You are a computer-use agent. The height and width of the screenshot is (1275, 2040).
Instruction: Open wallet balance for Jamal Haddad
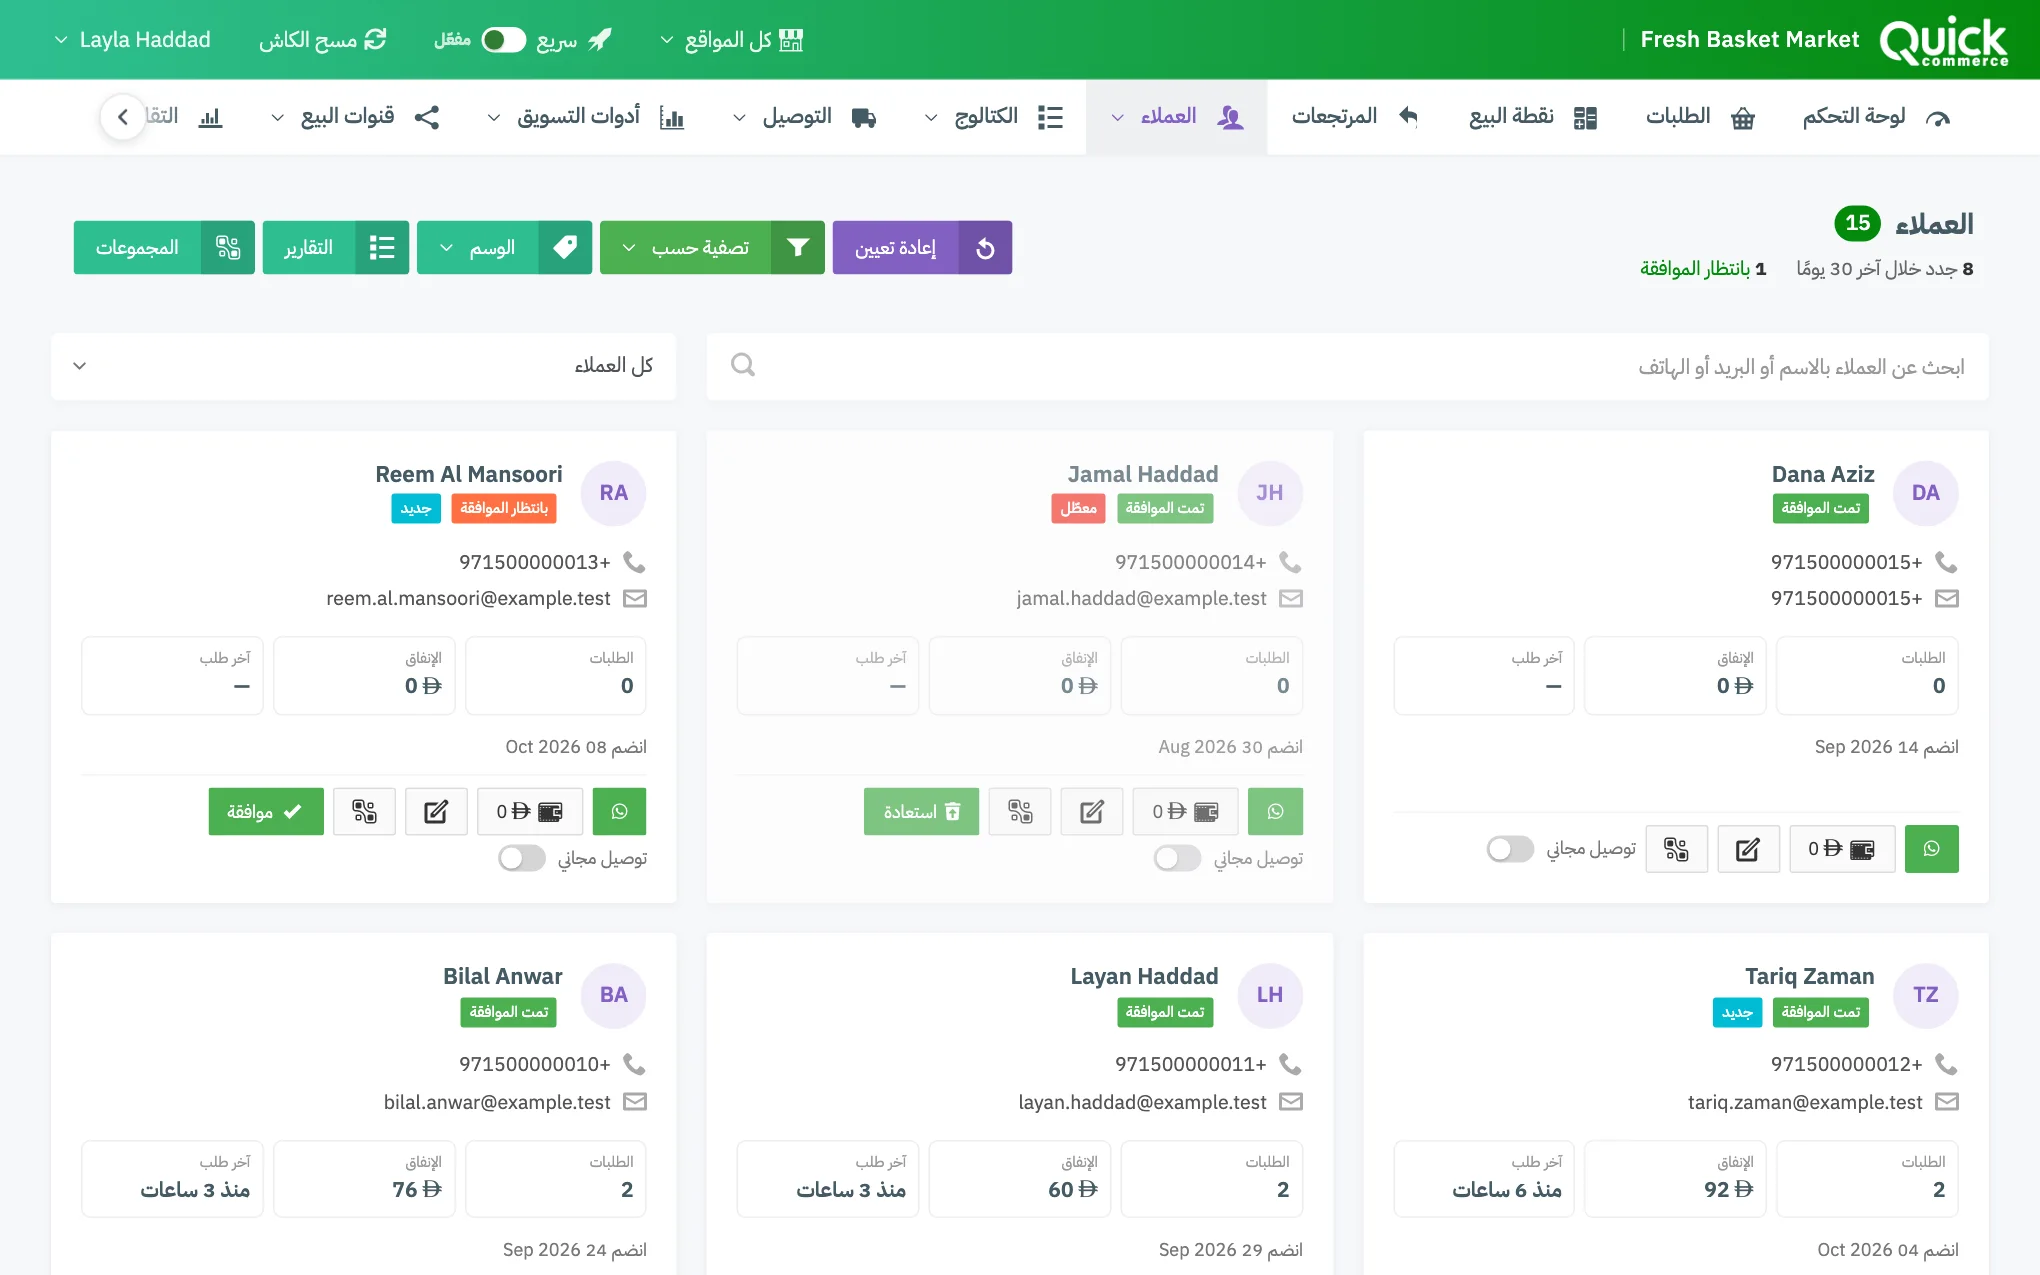pyautogui.click(x=1185, y=811)
